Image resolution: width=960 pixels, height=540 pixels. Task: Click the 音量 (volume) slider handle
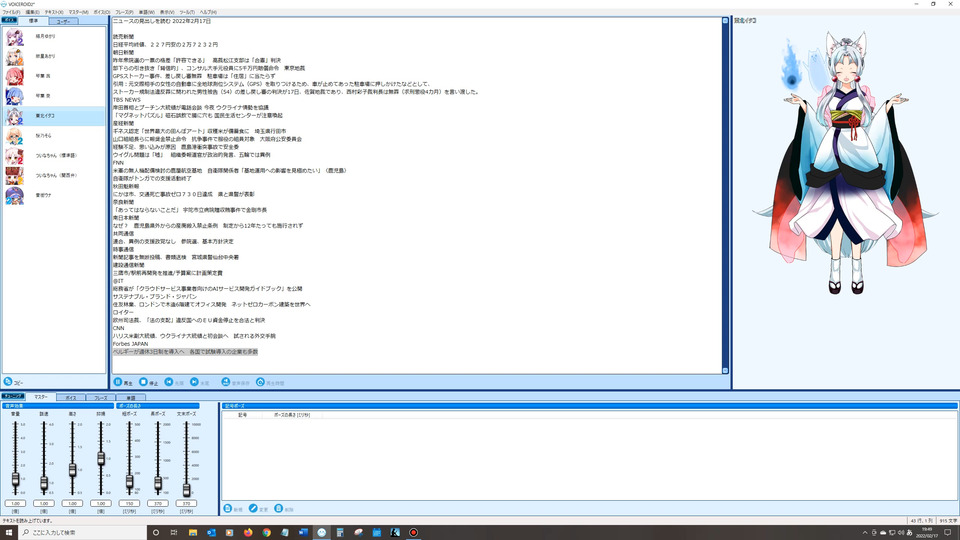15,479
